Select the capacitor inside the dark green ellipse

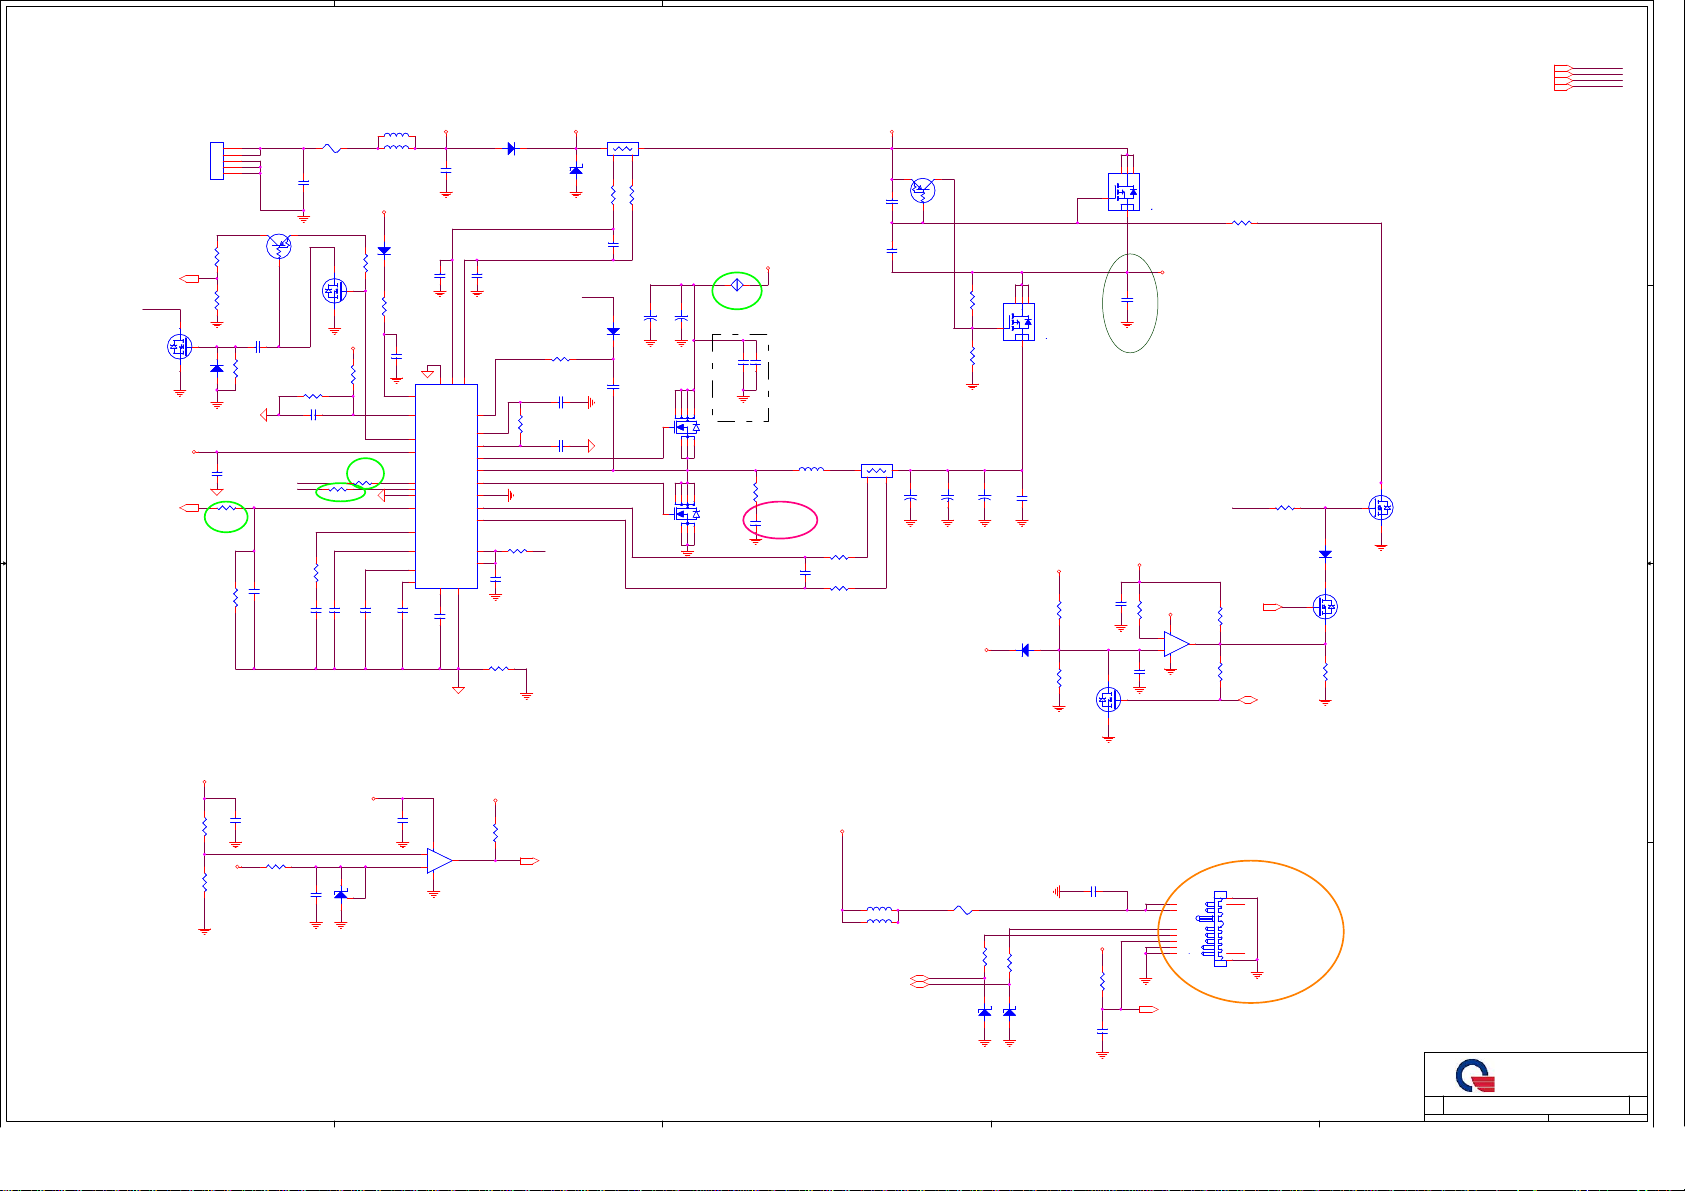point(1127,299)
